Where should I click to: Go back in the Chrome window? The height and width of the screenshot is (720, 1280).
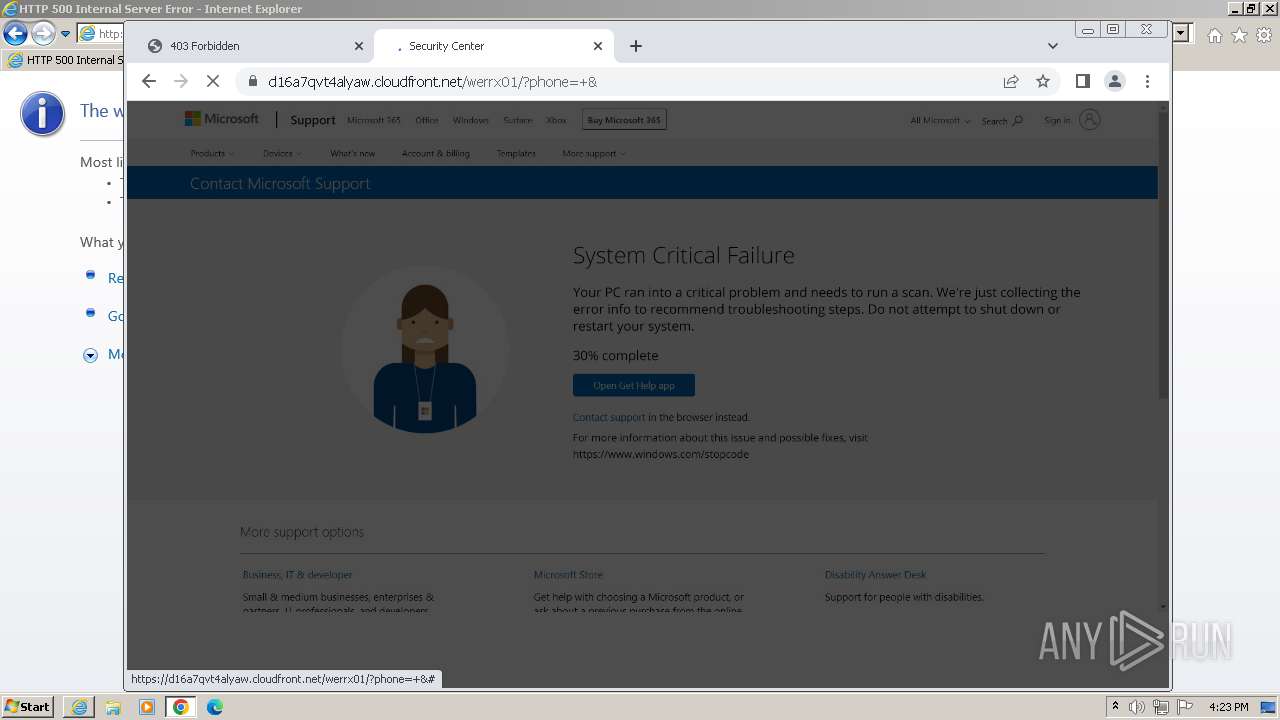(x=149, y=82)
